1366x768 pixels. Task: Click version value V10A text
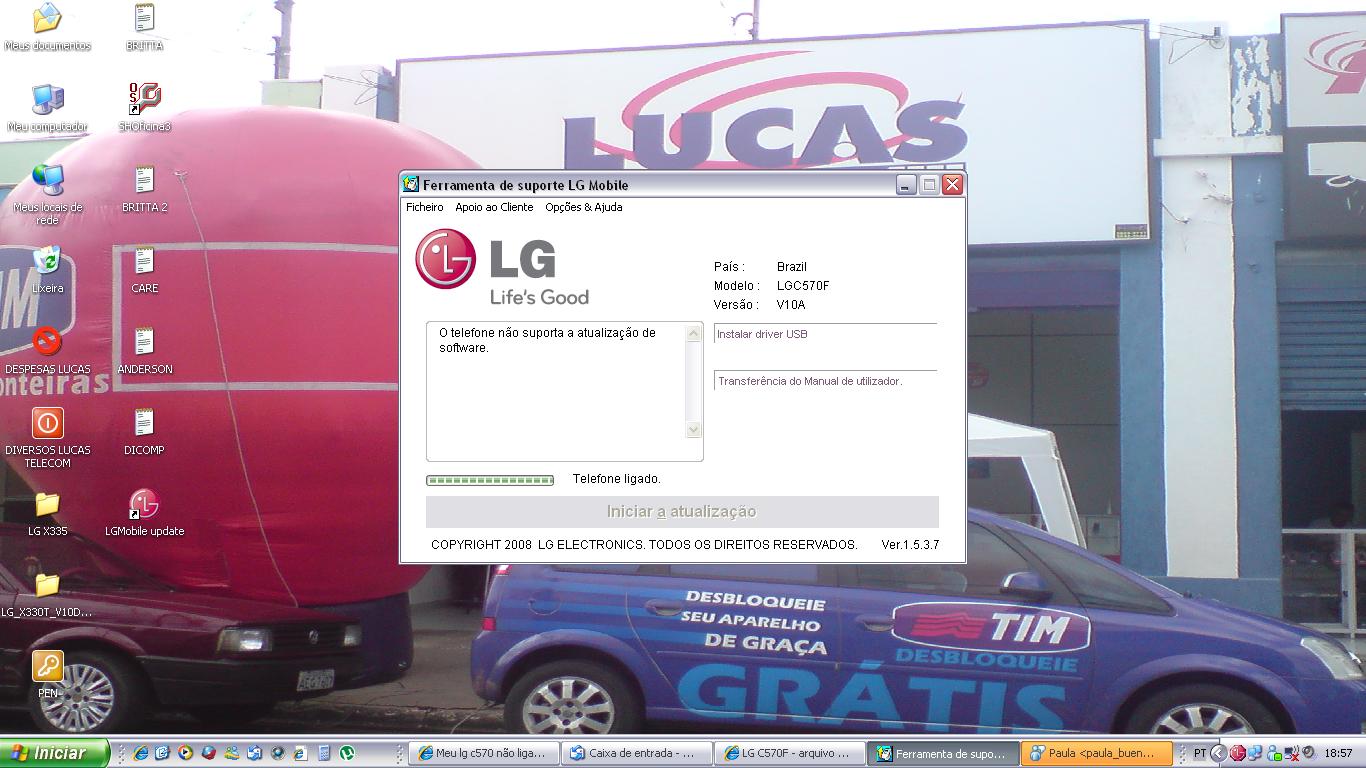tap(791, 305)
